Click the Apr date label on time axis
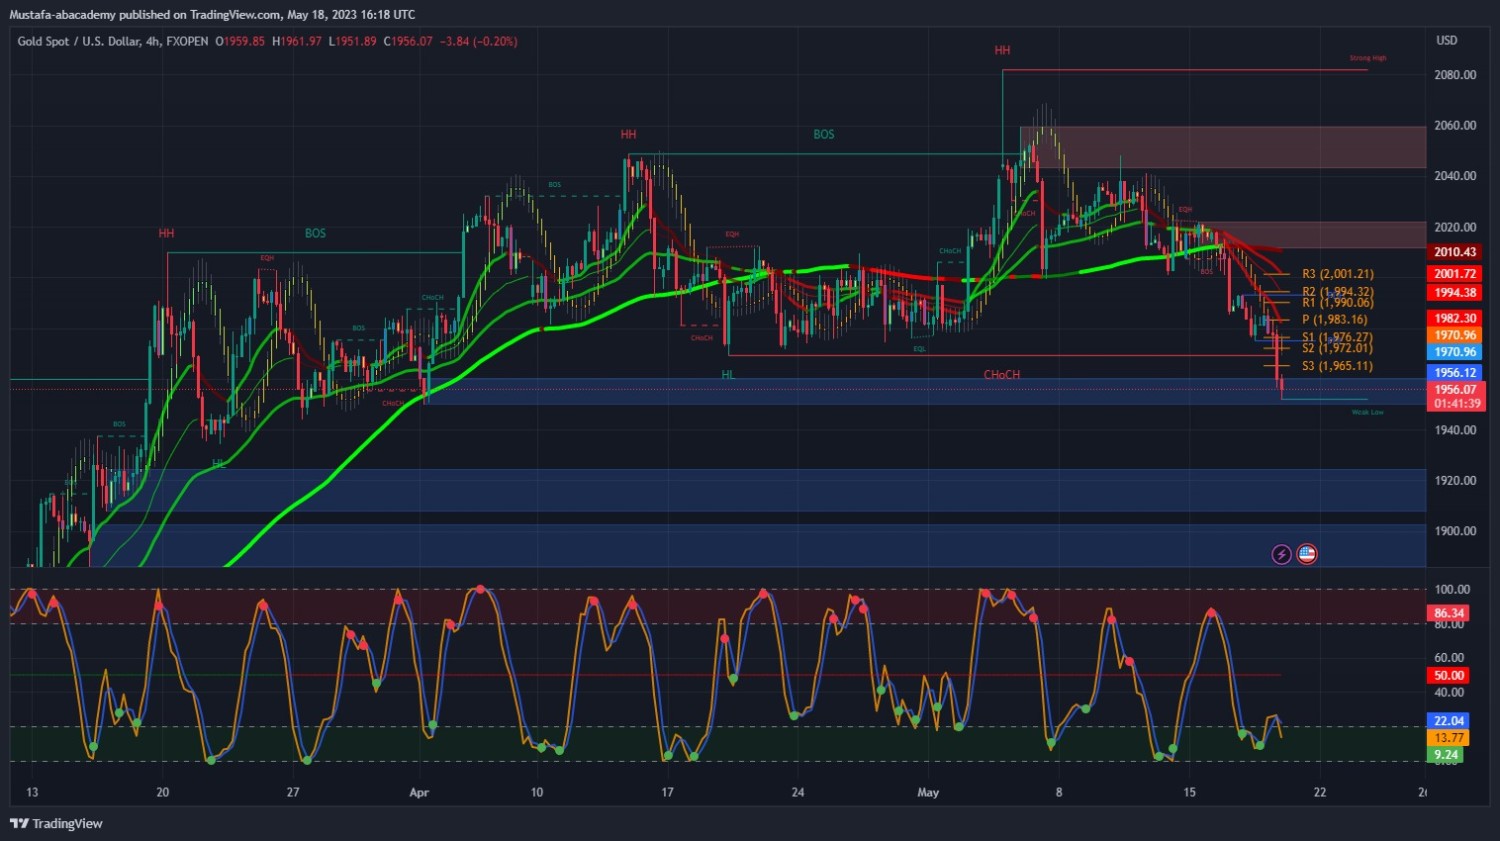 (x=419, y=792)
